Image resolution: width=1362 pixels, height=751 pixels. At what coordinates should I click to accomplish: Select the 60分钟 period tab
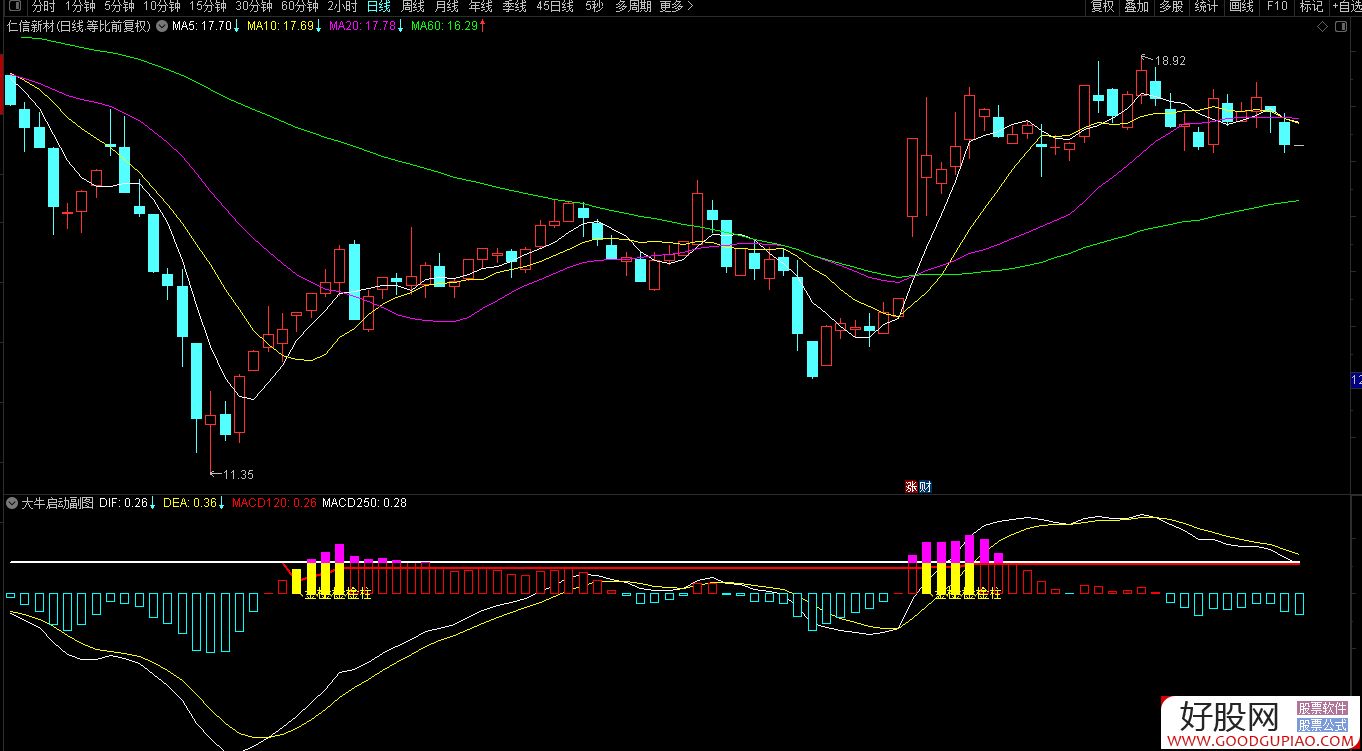pyautogui.click(x=299, y=7)
